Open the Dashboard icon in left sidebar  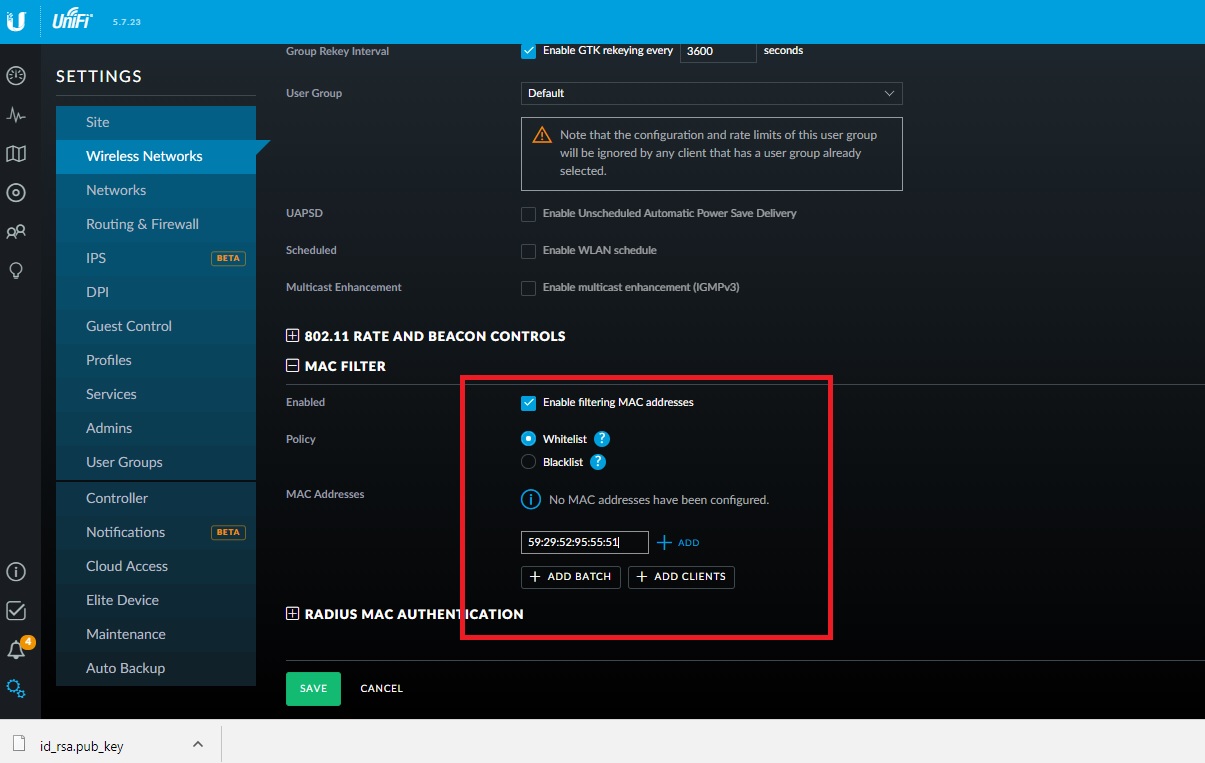pos(16,76)
